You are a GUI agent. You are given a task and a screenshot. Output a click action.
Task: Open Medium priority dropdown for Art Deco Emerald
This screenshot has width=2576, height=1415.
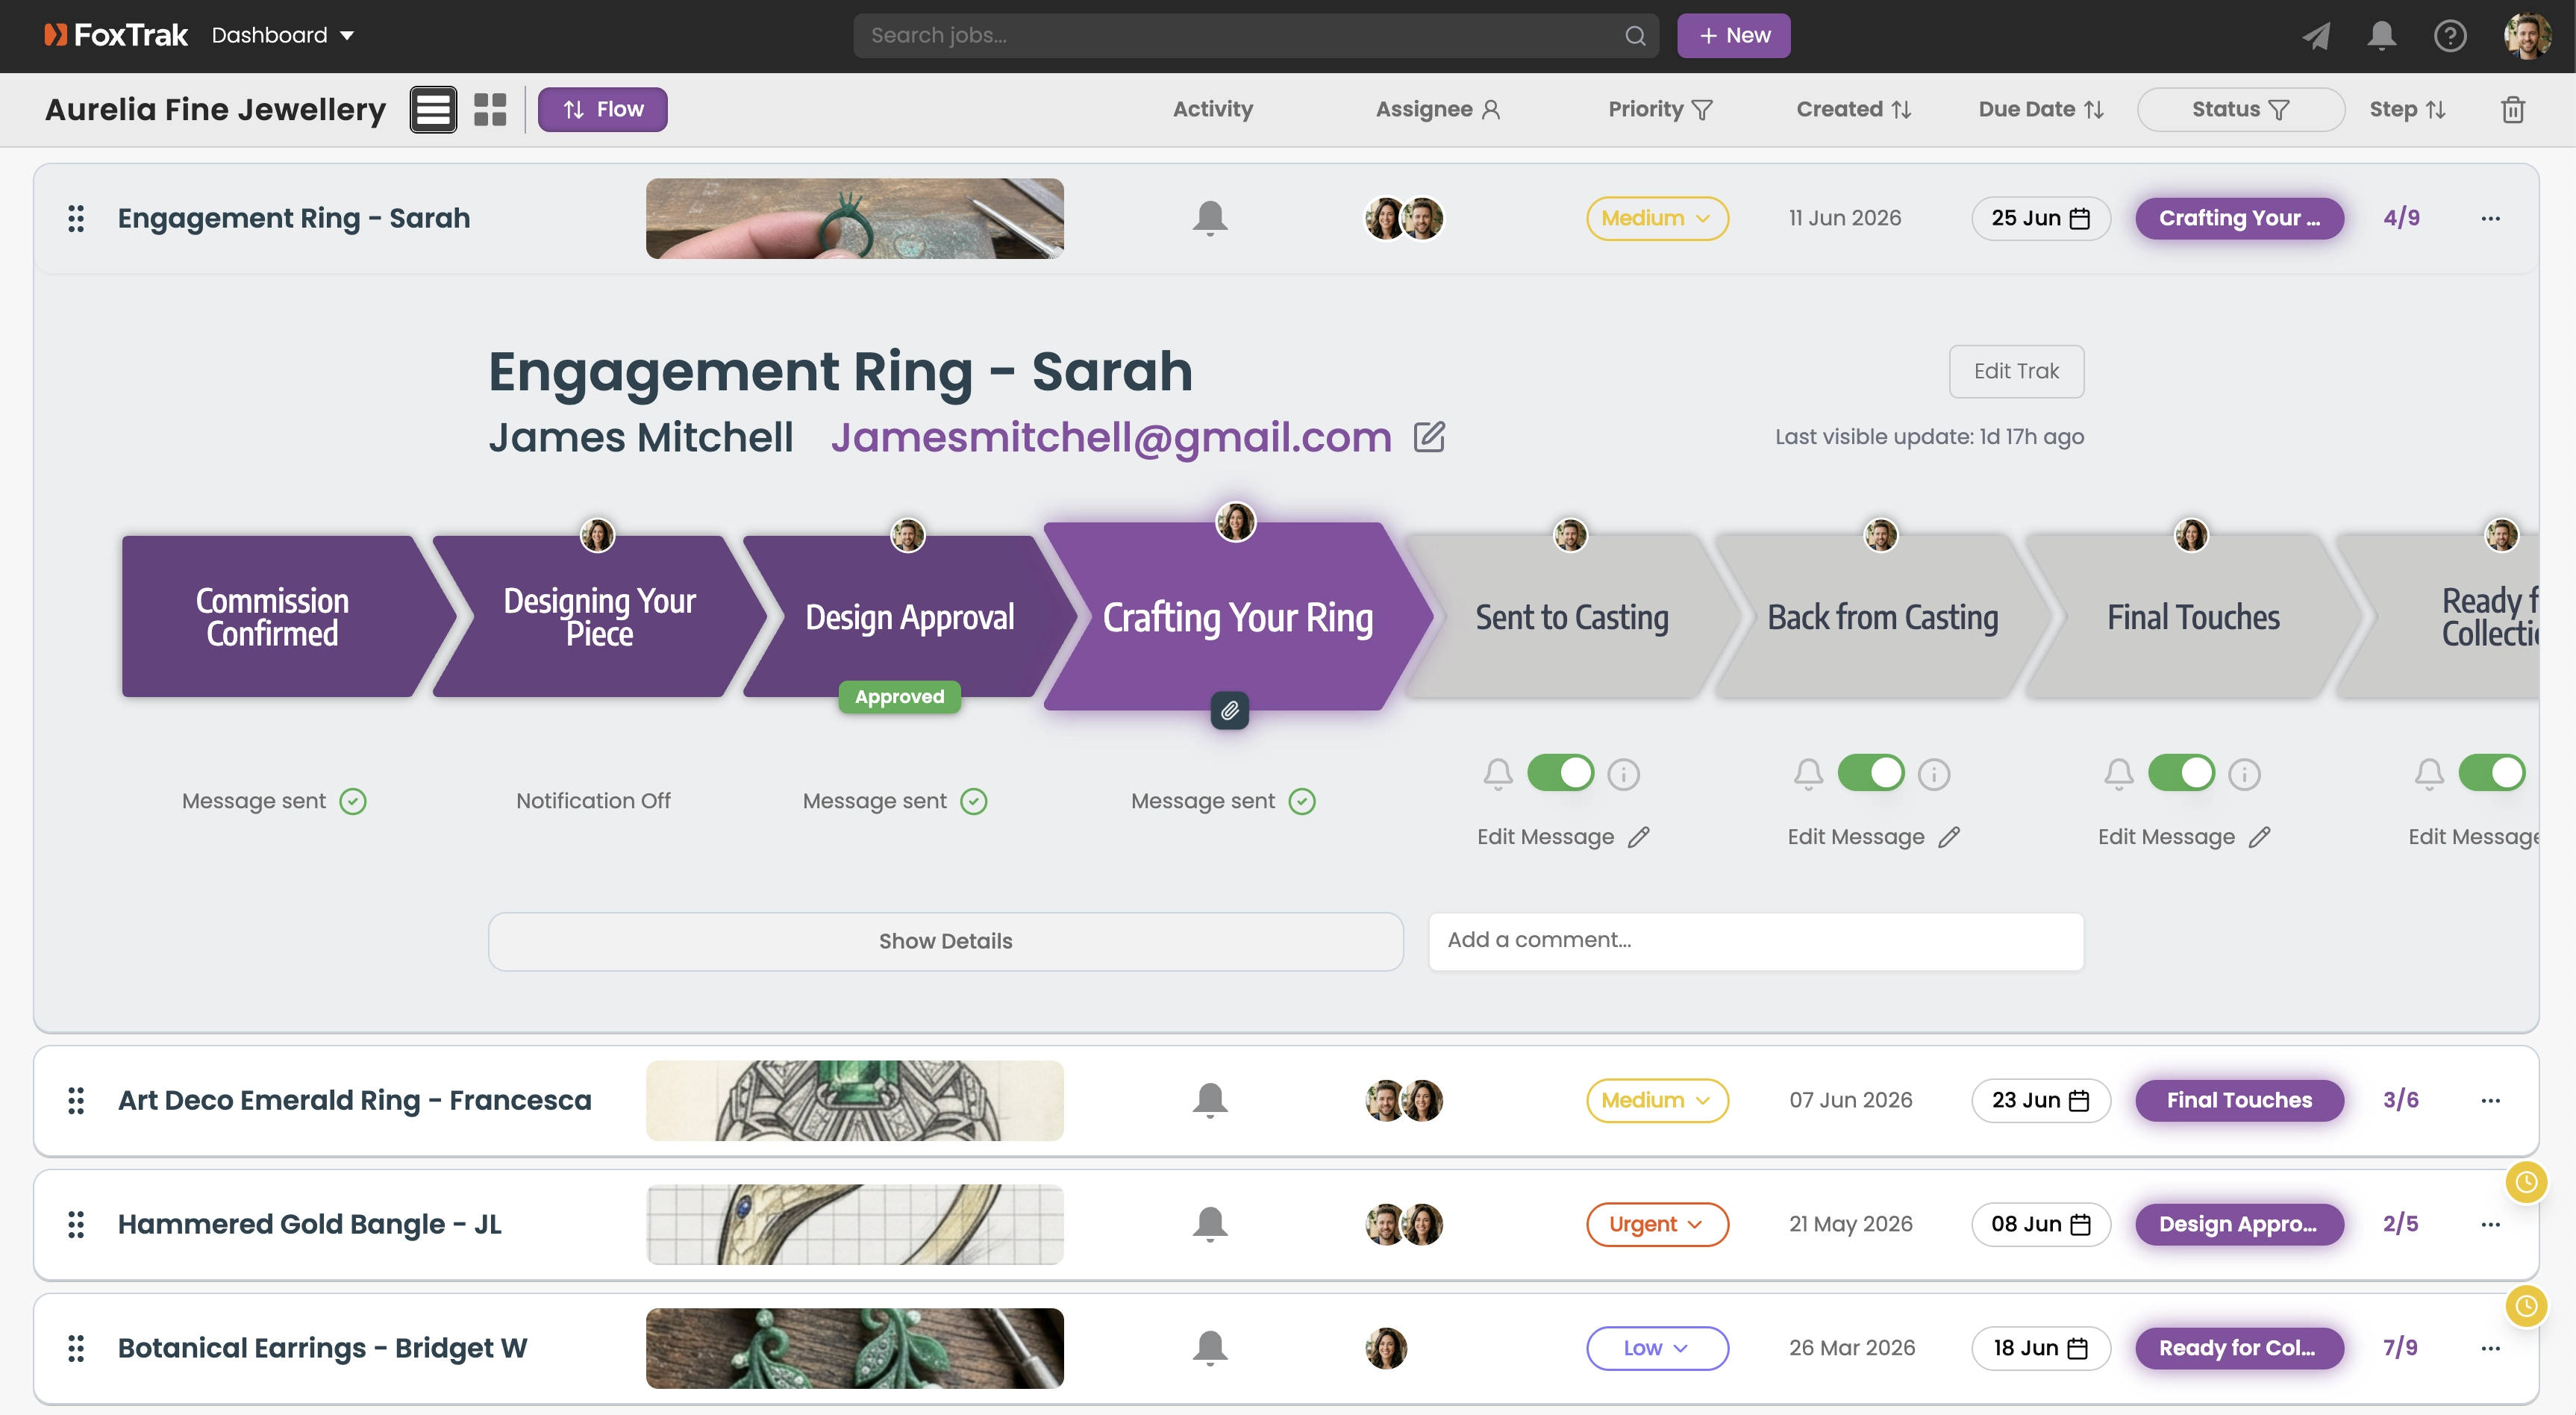click(x=1657, y=1100)
